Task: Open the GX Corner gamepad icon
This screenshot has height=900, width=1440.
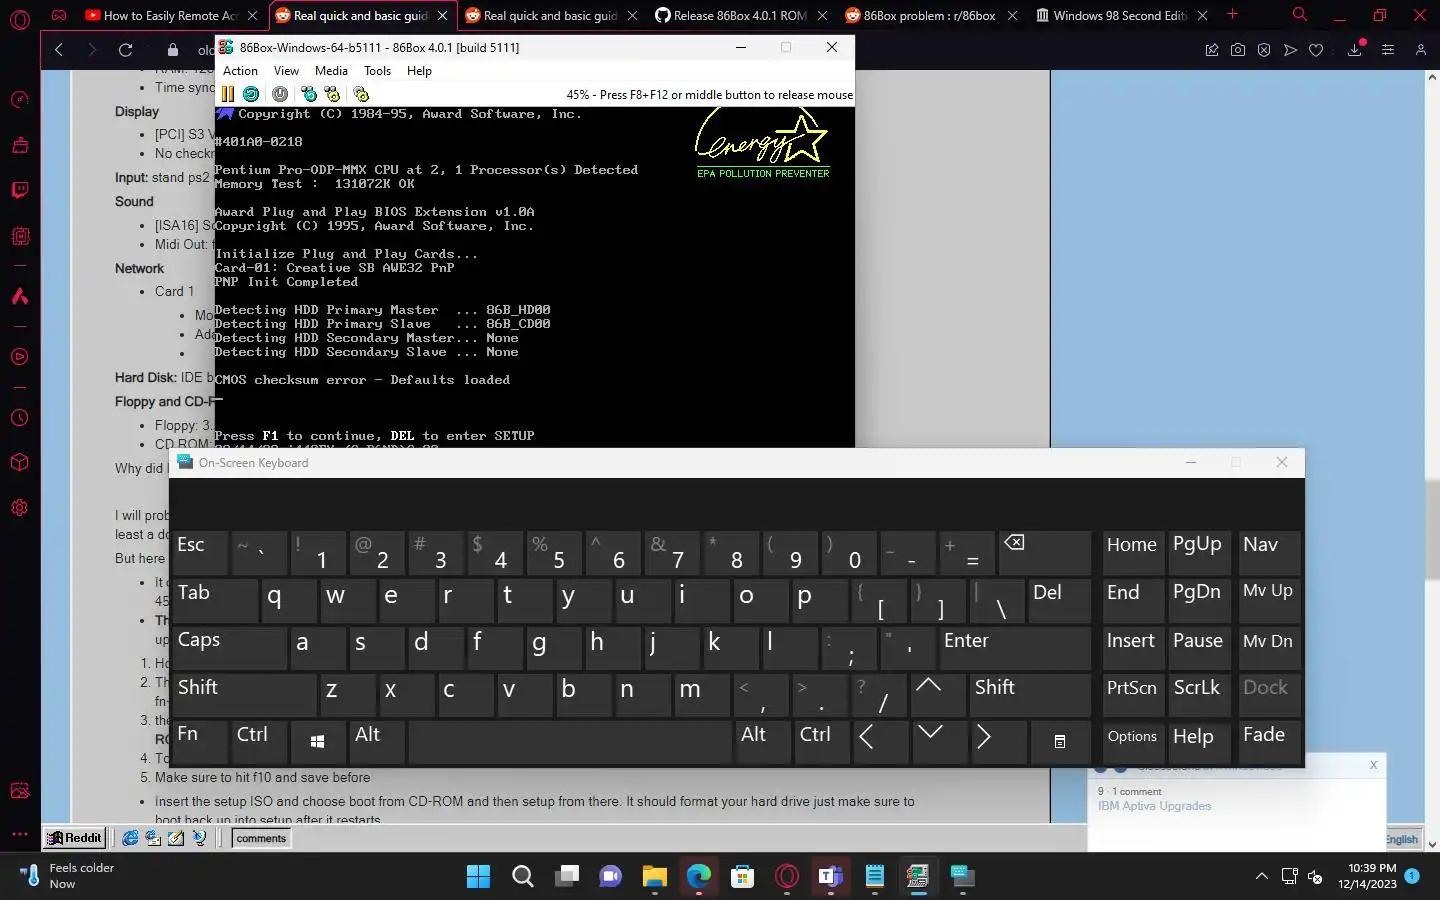Action: (x=59, y=15)
